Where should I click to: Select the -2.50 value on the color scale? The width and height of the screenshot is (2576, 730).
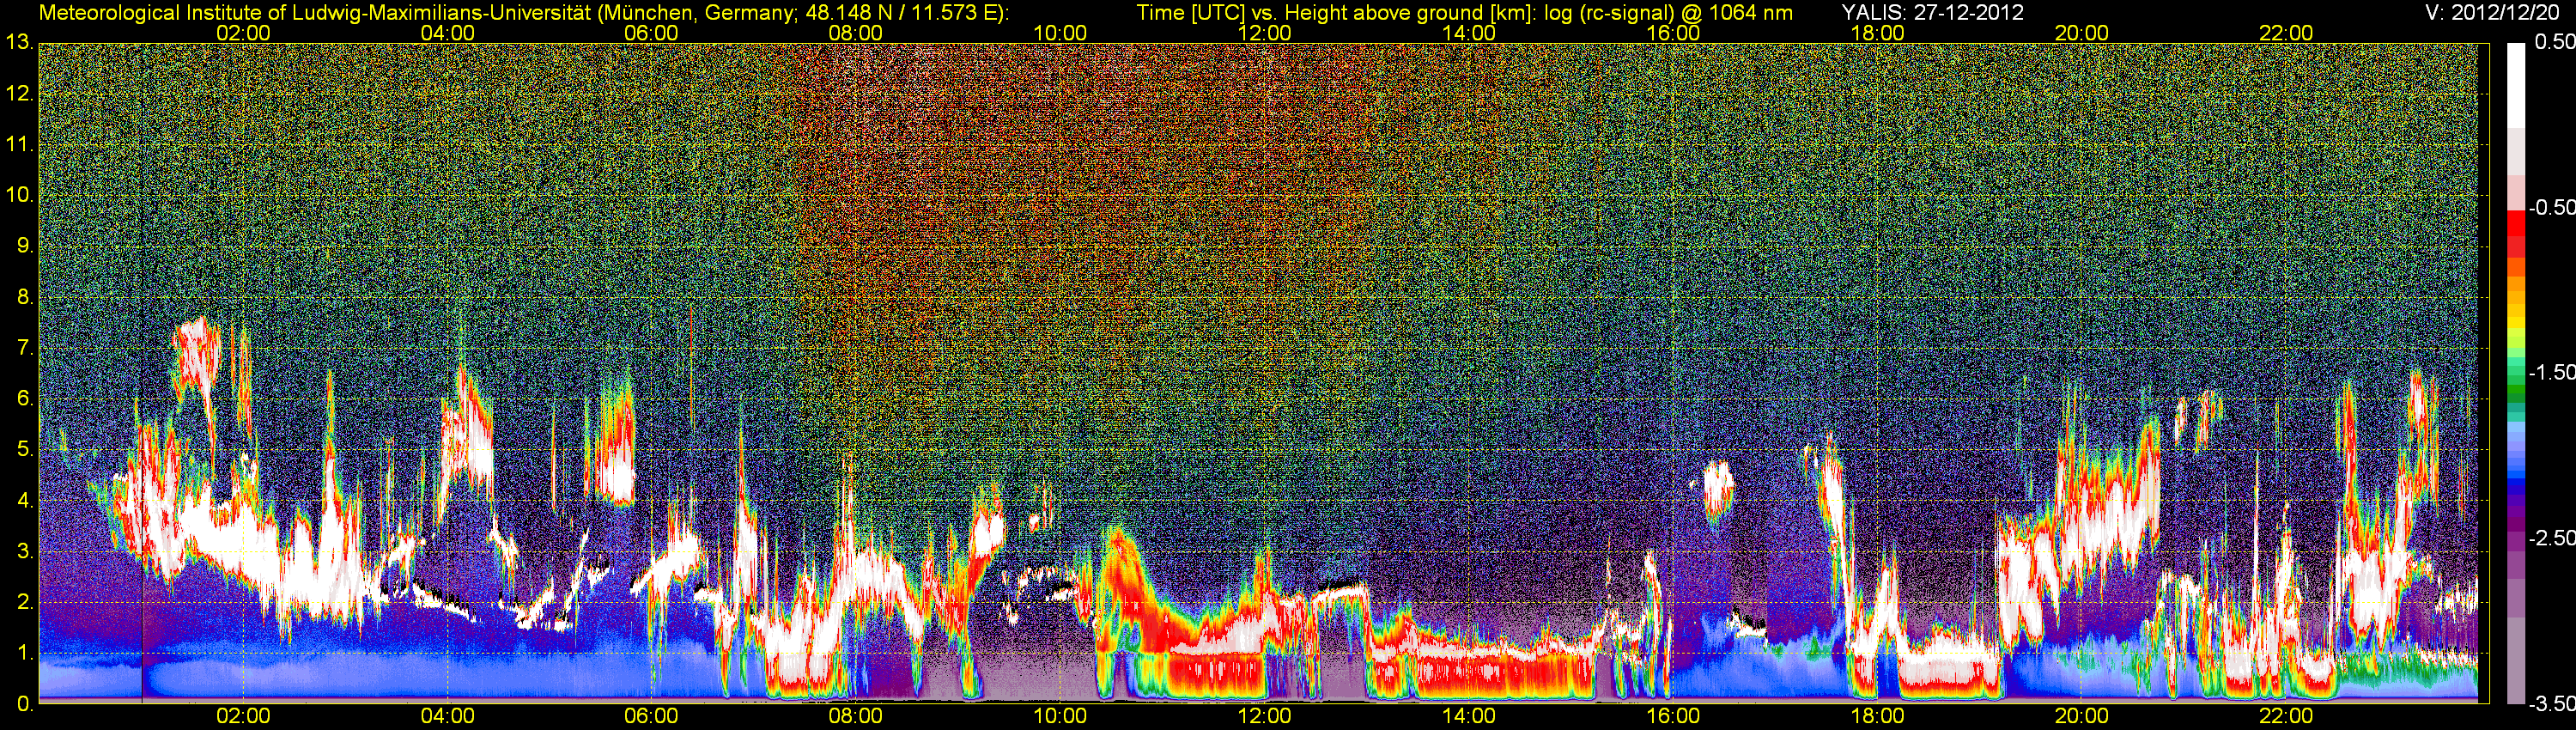pyautogui.click(x=2551, y=538)
